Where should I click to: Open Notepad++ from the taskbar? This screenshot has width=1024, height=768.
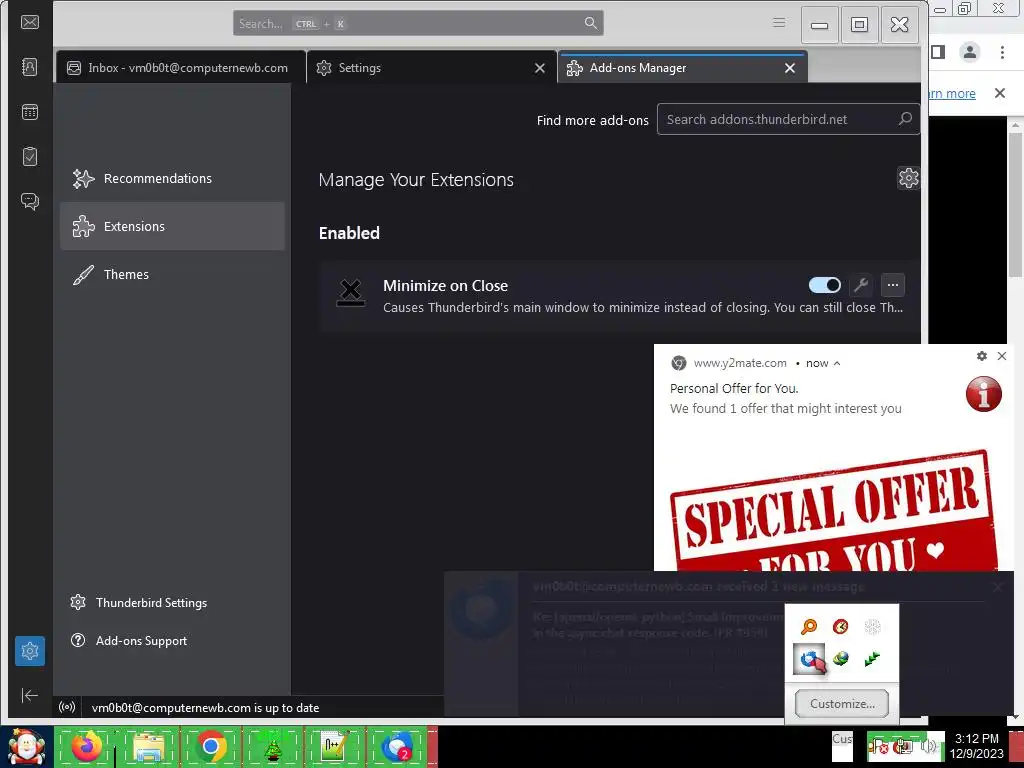[336, 746]
